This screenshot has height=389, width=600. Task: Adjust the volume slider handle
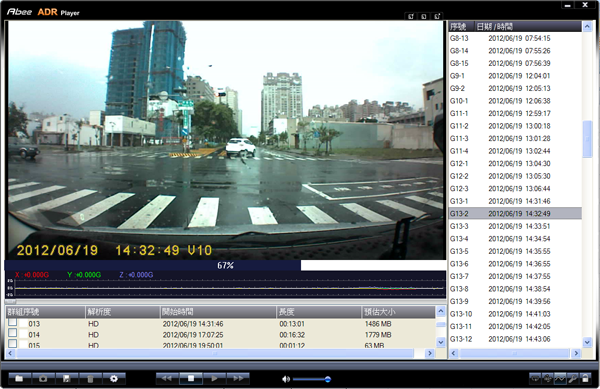coord(328,379)
